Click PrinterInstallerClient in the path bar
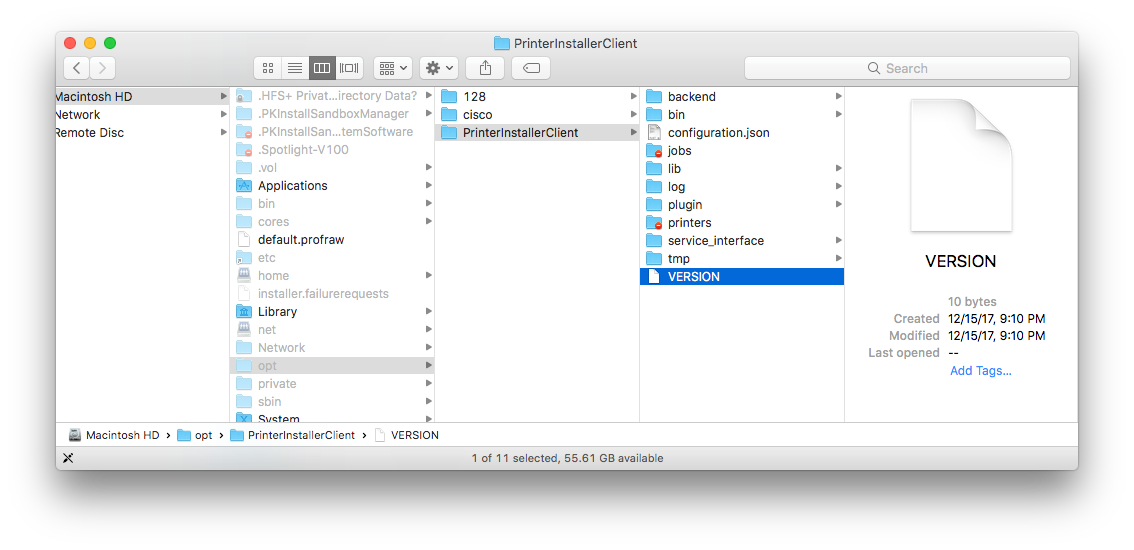This screenshot has height=550, width=1134. pos(293,435)
